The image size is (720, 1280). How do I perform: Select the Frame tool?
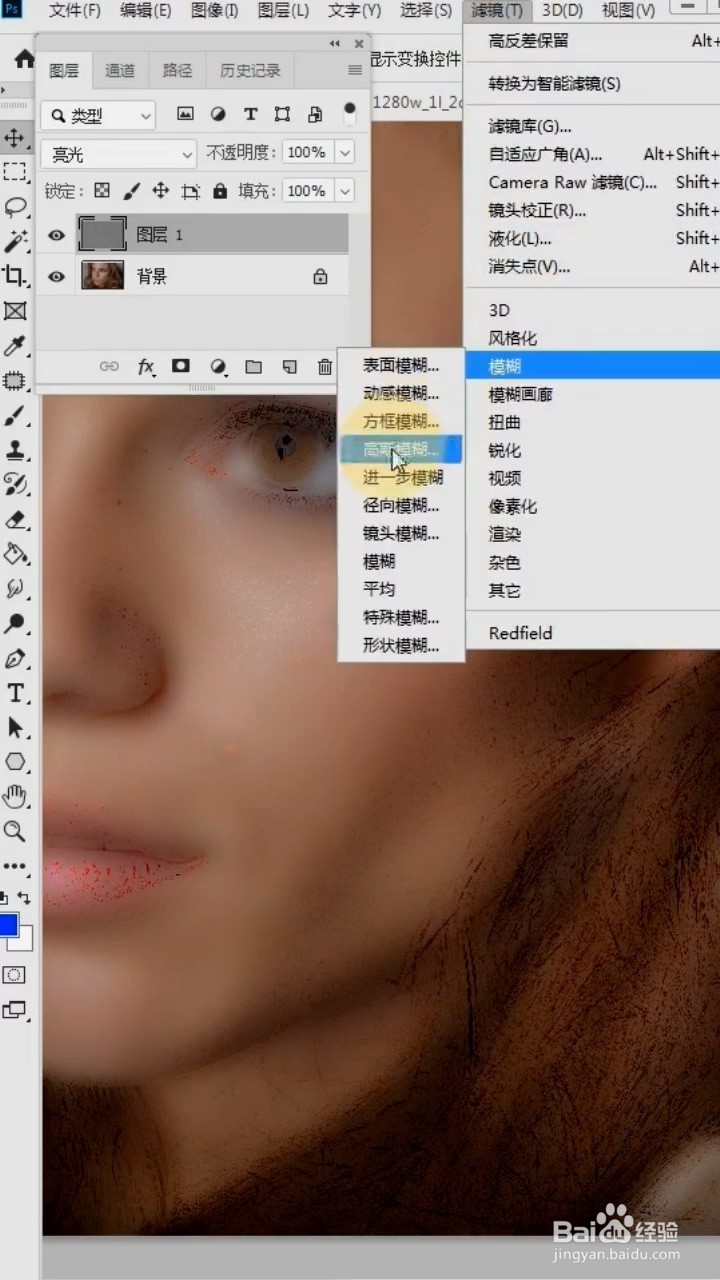click(x=14, y=311)
